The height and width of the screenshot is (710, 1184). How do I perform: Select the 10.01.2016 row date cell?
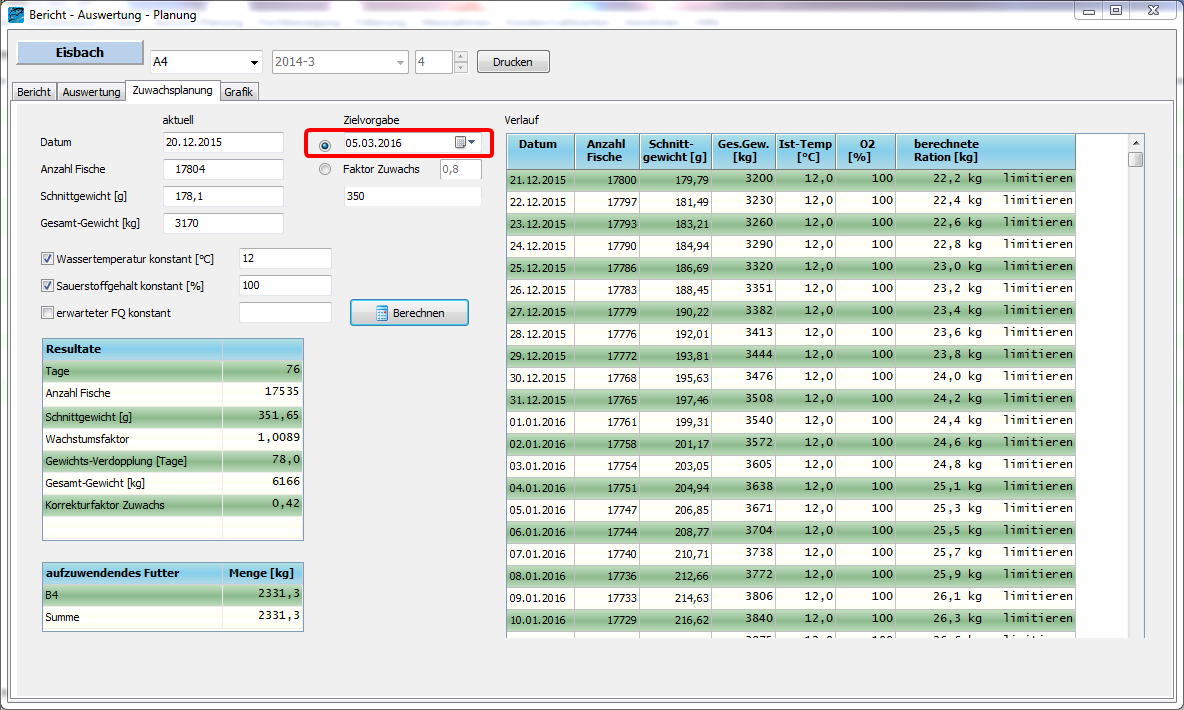tap(541, 620)
